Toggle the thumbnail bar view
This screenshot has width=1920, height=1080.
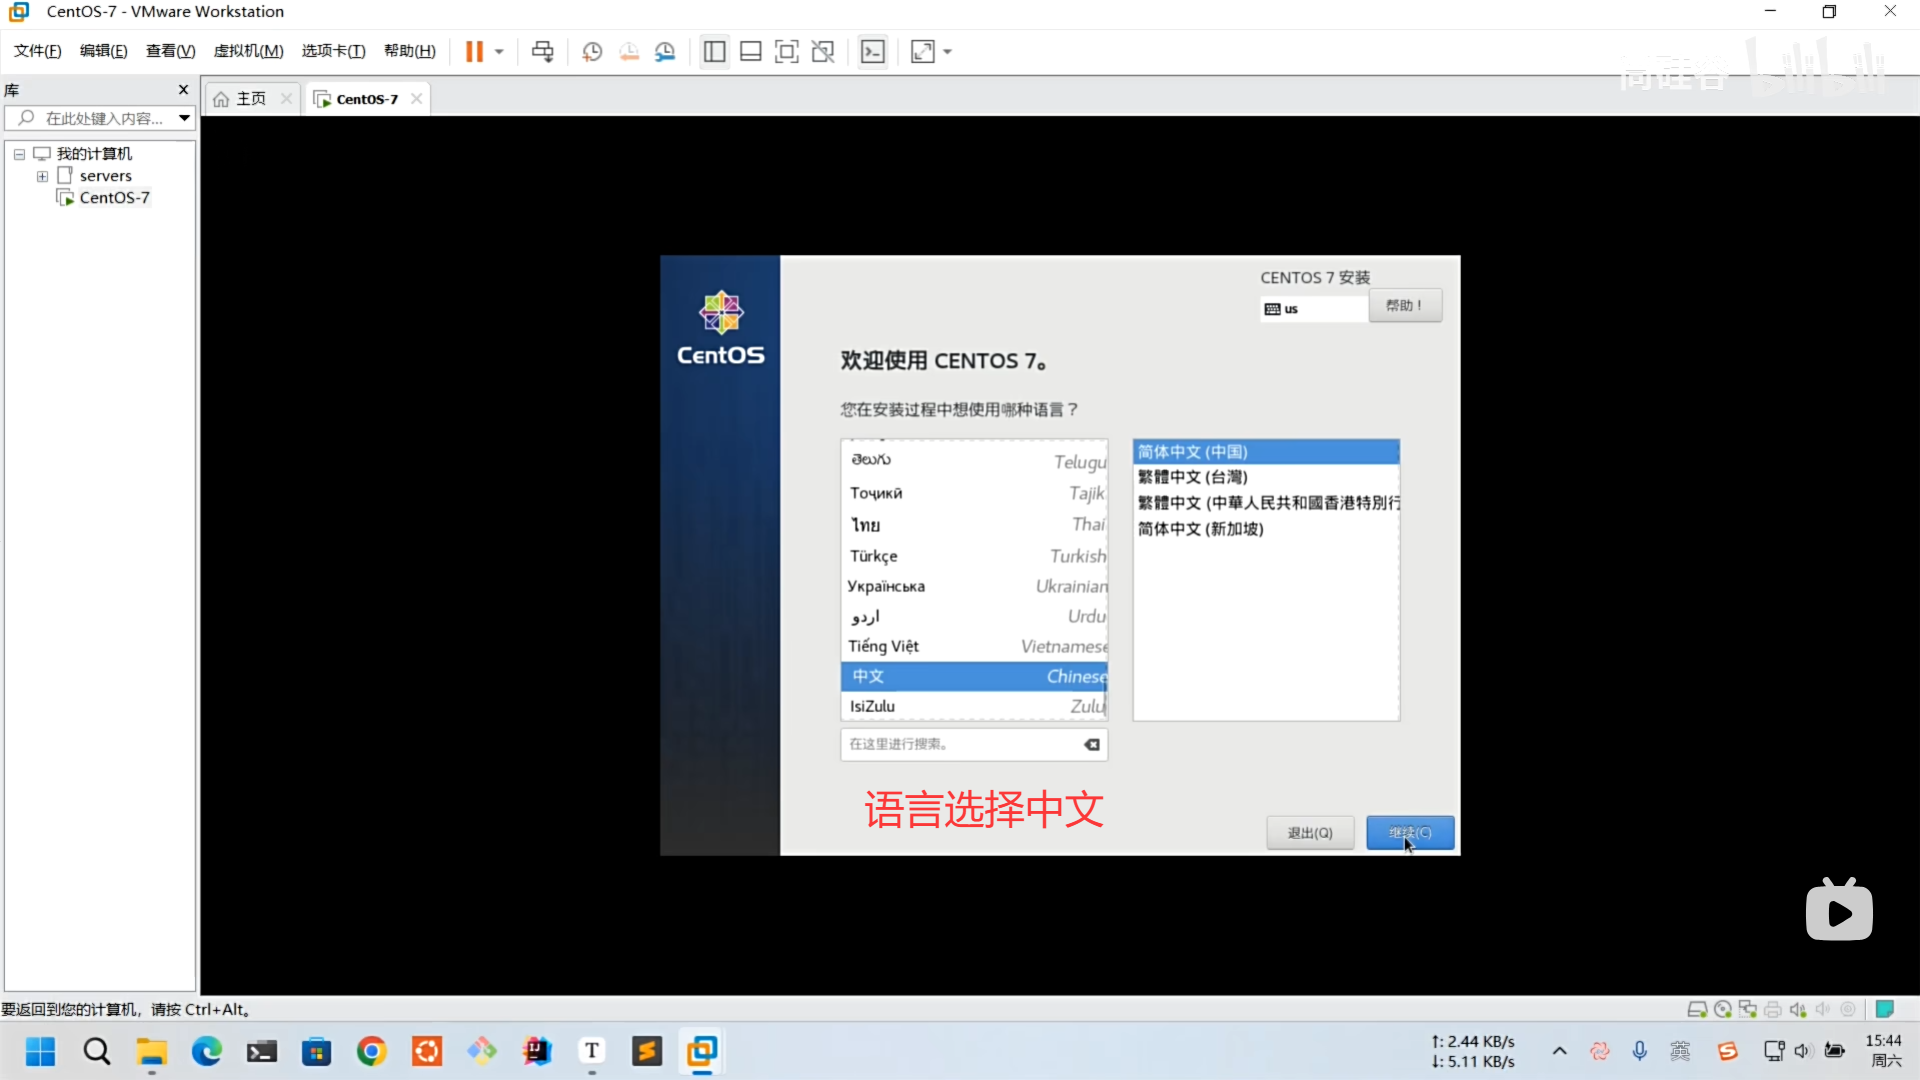[751, 52]
